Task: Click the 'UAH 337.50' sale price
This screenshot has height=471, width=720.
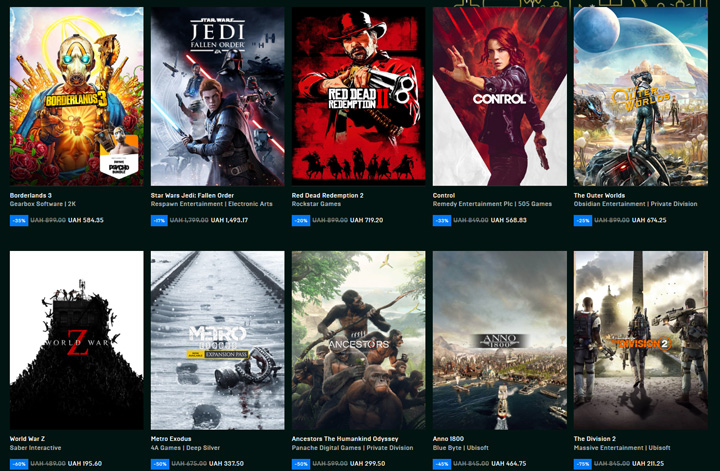Action: [x=226, y=464]
